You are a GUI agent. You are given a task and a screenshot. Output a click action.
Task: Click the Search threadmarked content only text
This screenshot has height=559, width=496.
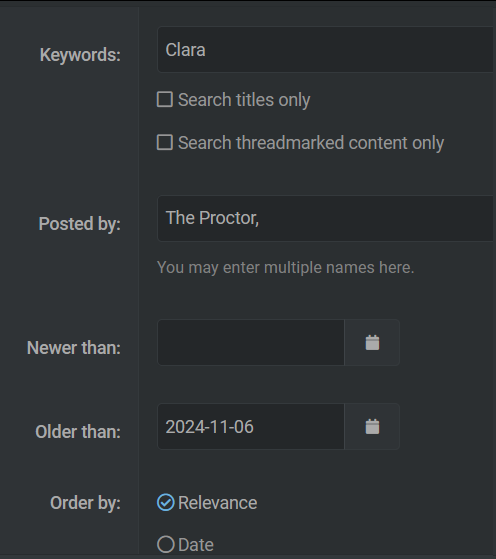pos(311,143)
